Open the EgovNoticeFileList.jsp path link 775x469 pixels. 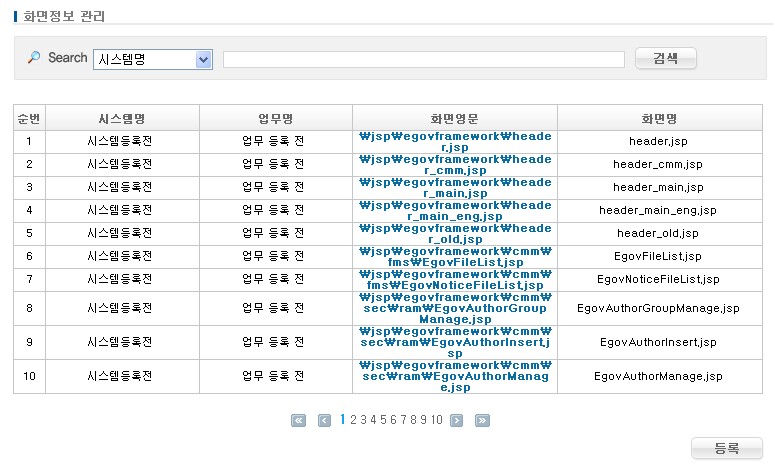pyautogui.click(x=454, y=279)
